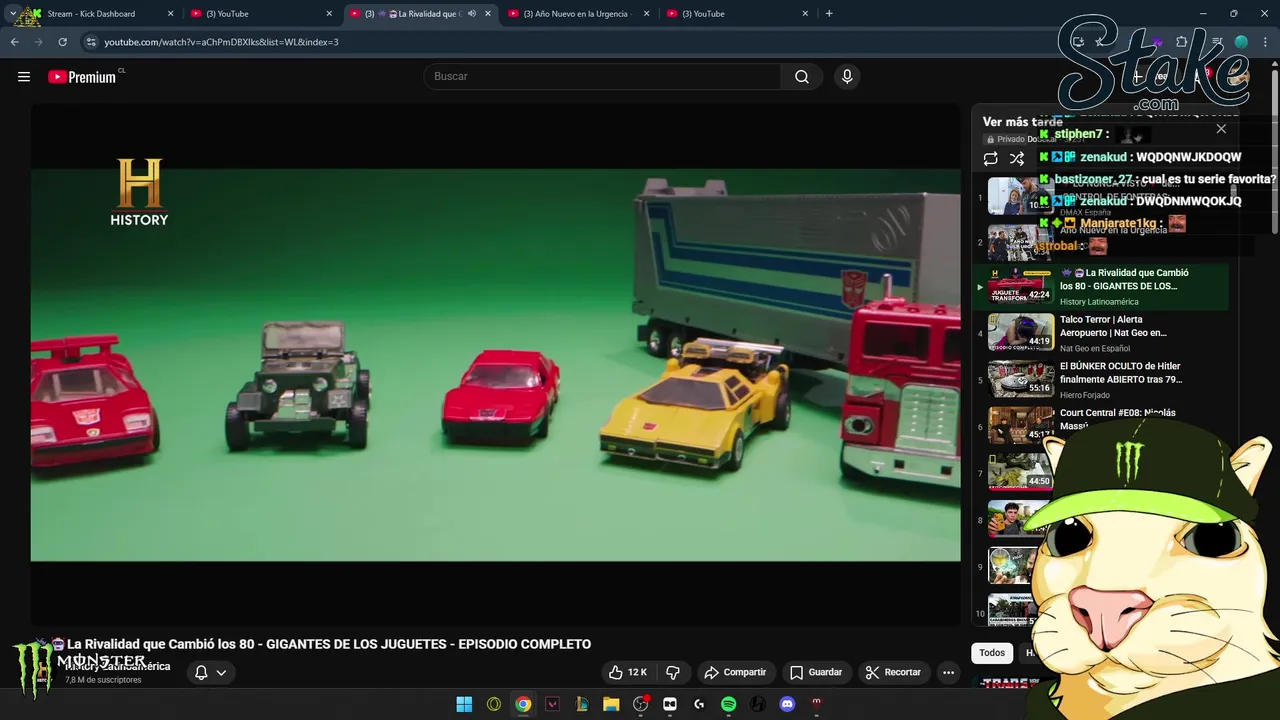
Task: View site information icon in address bar
Action: [91, 42]
